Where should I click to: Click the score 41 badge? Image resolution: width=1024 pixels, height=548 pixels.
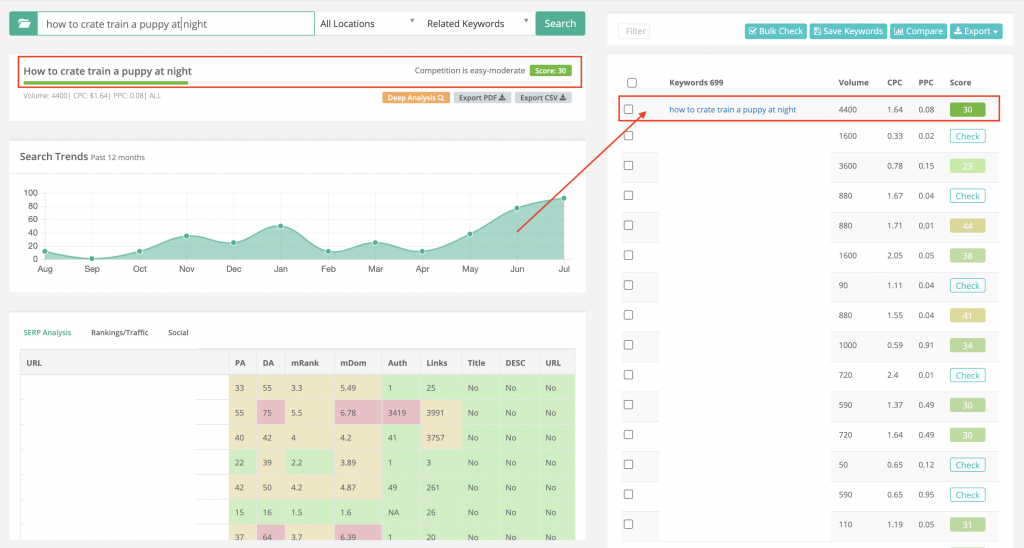click(x=967, y=315)
